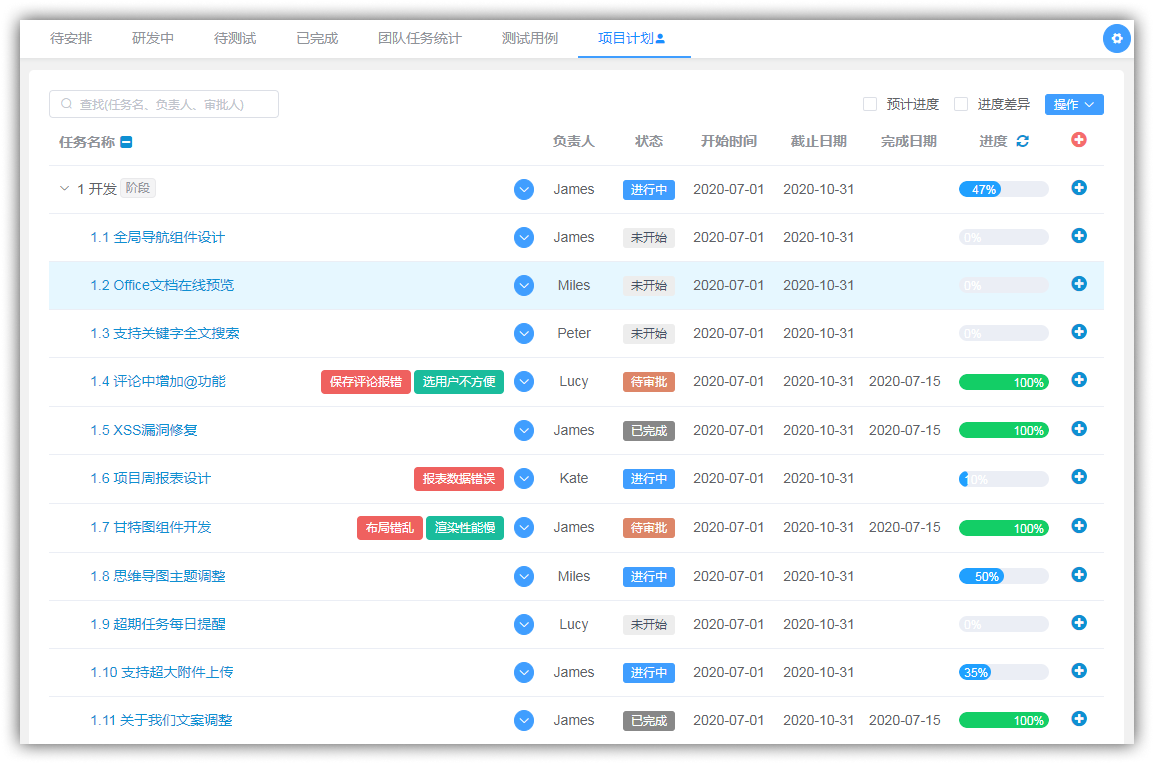Click the plus icon on 1.11 关于我们文案调整 row

click(1078, 719)
